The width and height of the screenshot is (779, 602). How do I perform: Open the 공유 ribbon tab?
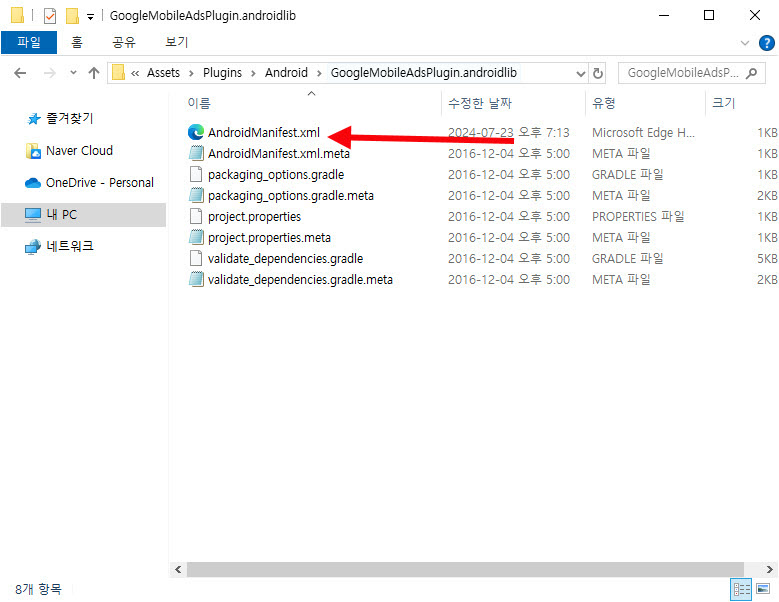(124, 42)
